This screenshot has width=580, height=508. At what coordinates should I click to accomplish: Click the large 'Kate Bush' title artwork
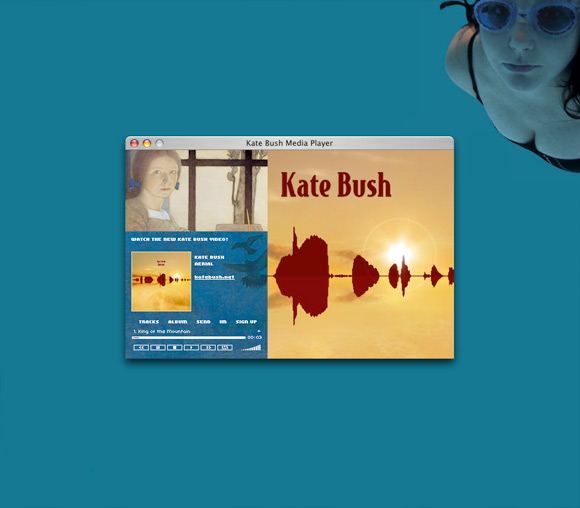coord(335,185)
